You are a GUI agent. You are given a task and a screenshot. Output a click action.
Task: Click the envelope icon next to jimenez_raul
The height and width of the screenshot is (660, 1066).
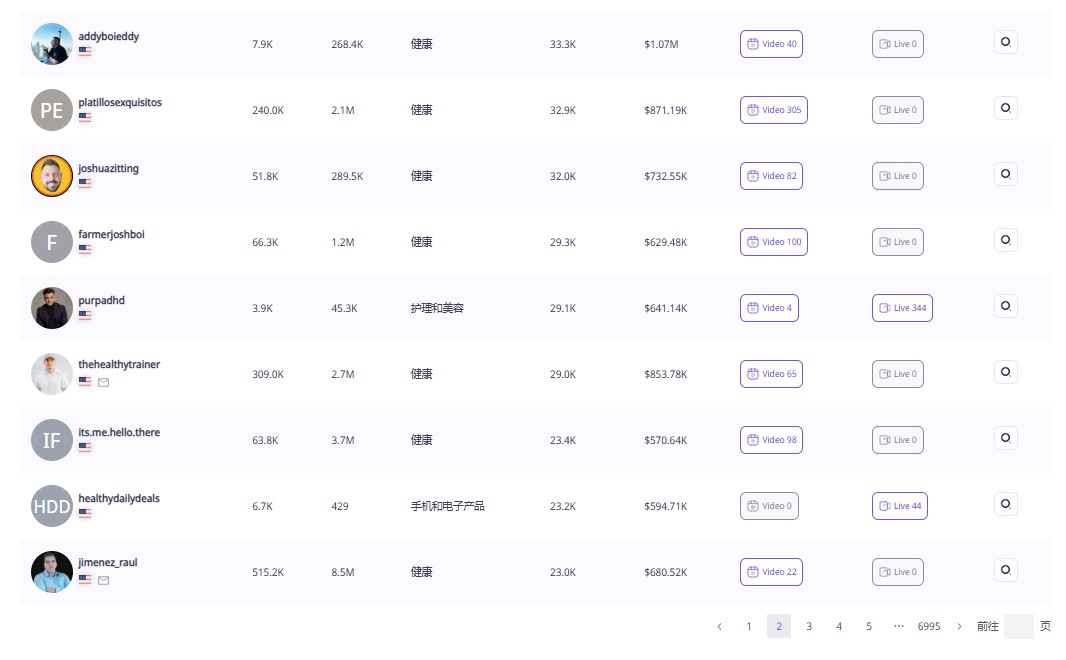click(x=103, y=580)
